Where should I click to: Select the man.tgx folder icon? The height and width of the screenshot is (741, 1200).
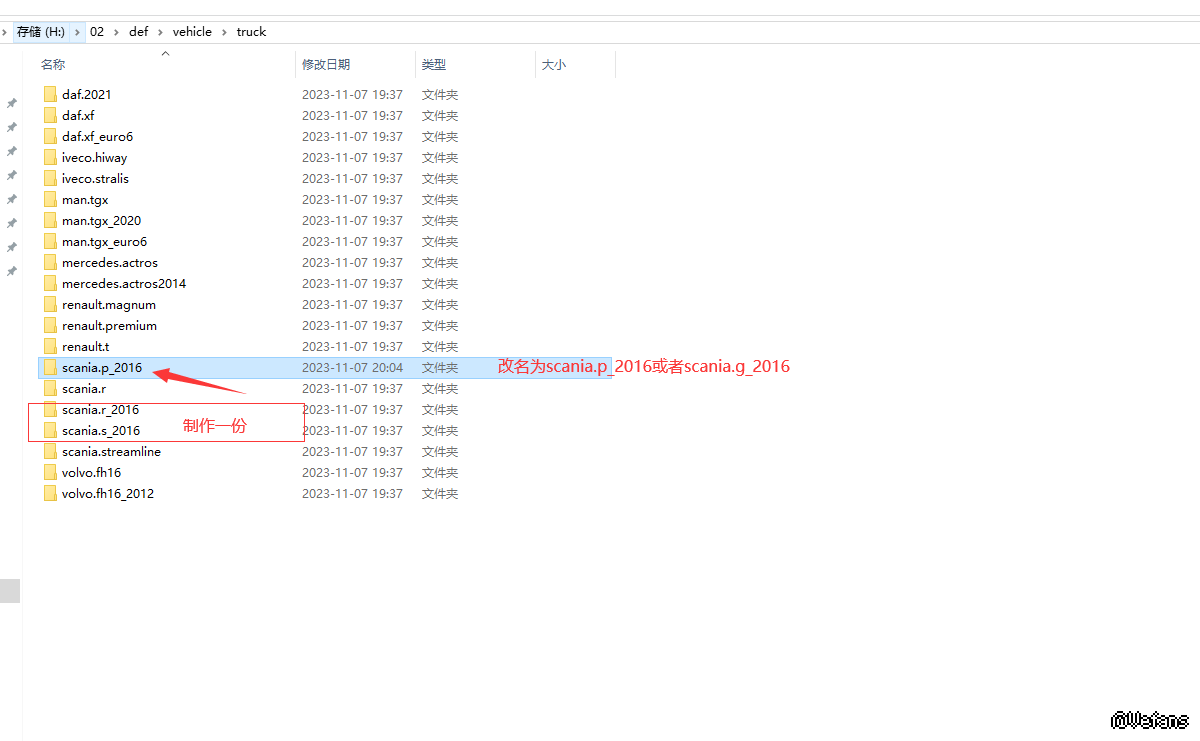[50, 199]
